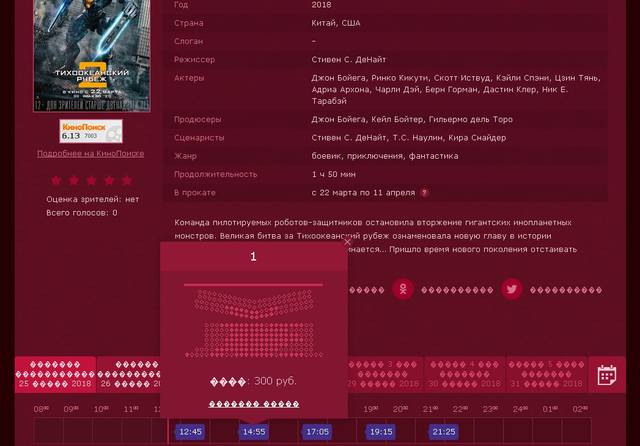Switch to the 26 date tab
The width and height of the screenshot is (640, 446).
129,374
